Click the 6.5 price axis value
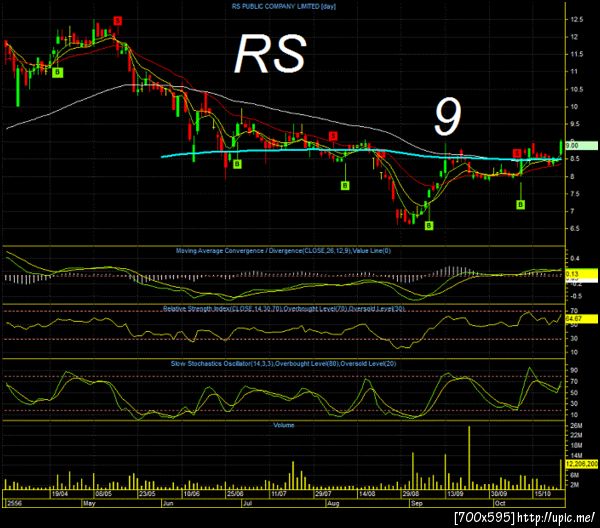This screenshot has width=600, height=528. (575, 228)
